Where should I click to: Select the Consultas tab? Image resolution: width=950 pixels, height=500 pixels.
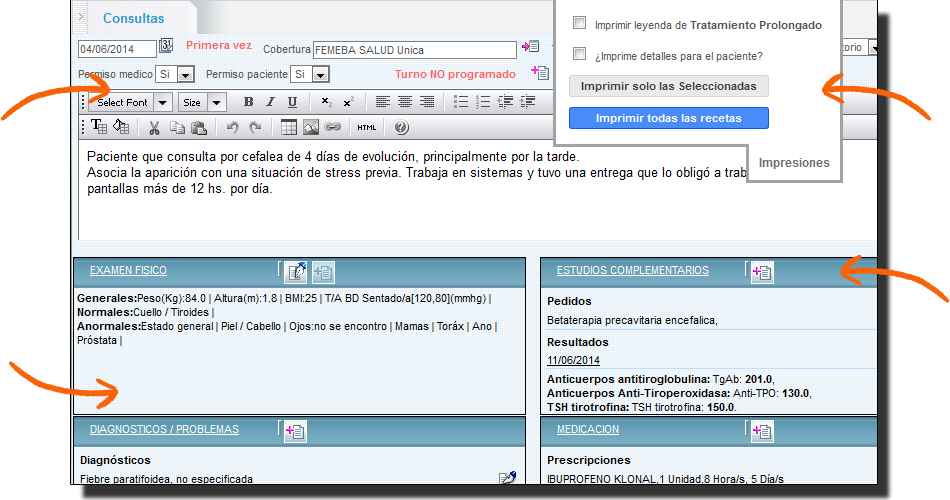134,18
